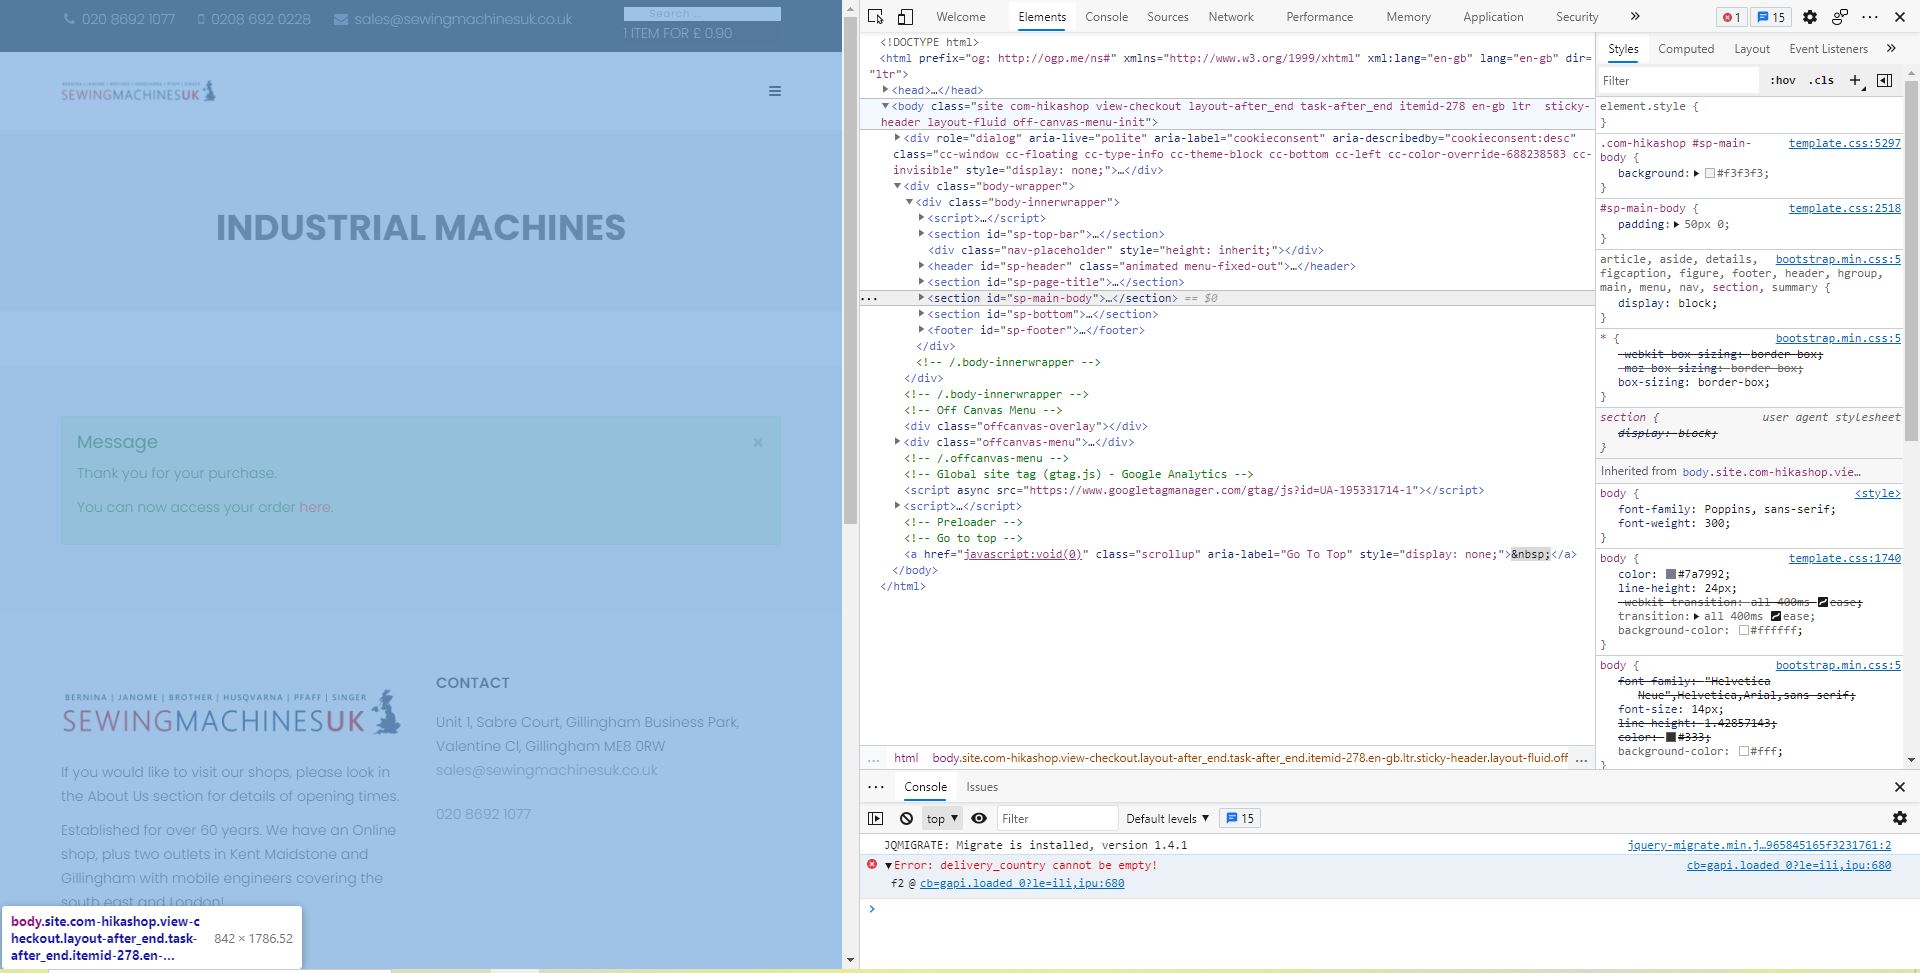
Task: Focus the console Filter input field
Action: tap(1056, 818)
